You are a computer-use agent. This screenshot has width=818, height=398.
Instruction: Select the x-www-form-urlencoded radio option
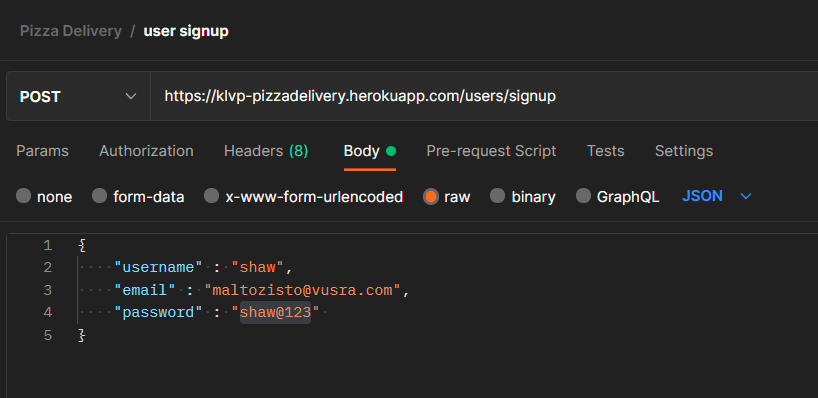211,196
